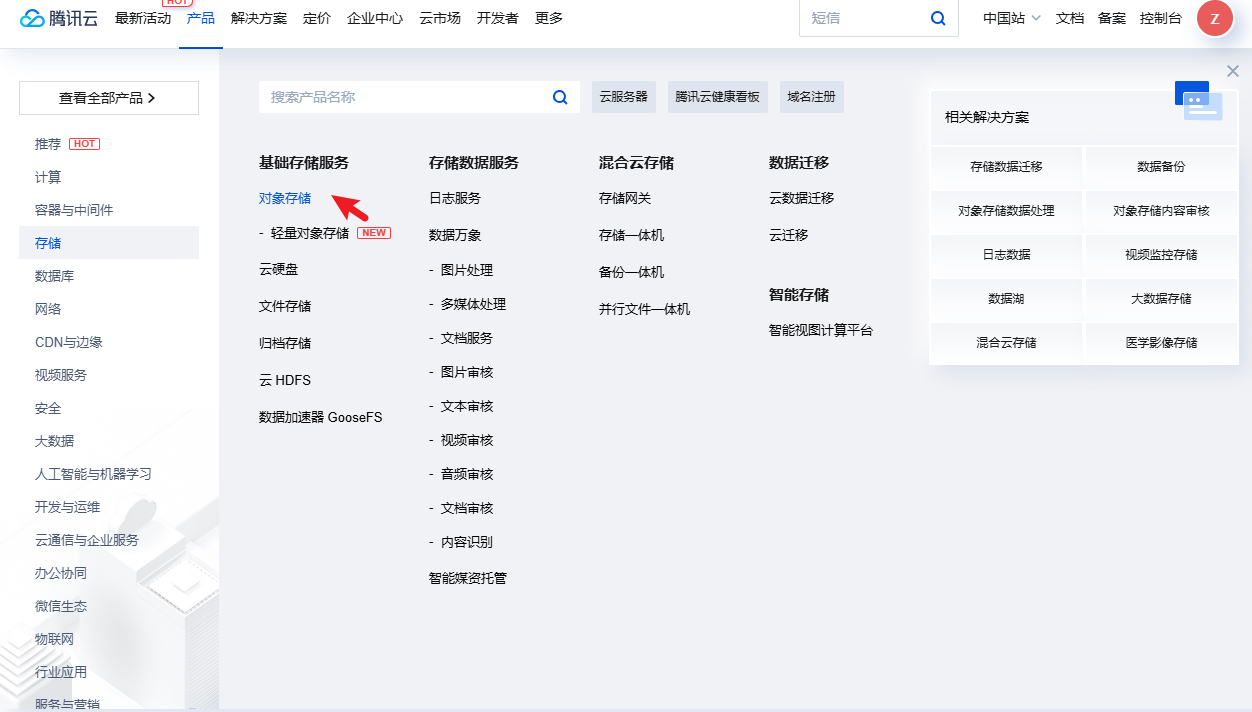This screenshot has height=712, width=1252.
Task: Open the 云市场 menu item
Action: click(x=440, y=18)
